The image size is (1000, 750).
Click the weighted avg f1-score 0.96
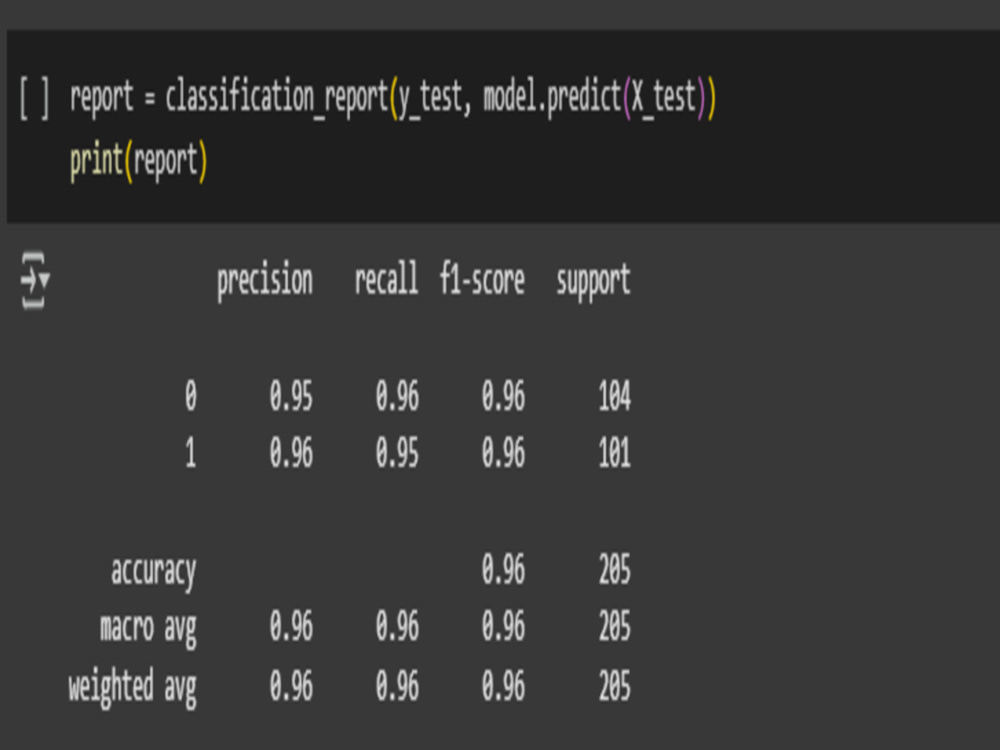tap(503, 687)
